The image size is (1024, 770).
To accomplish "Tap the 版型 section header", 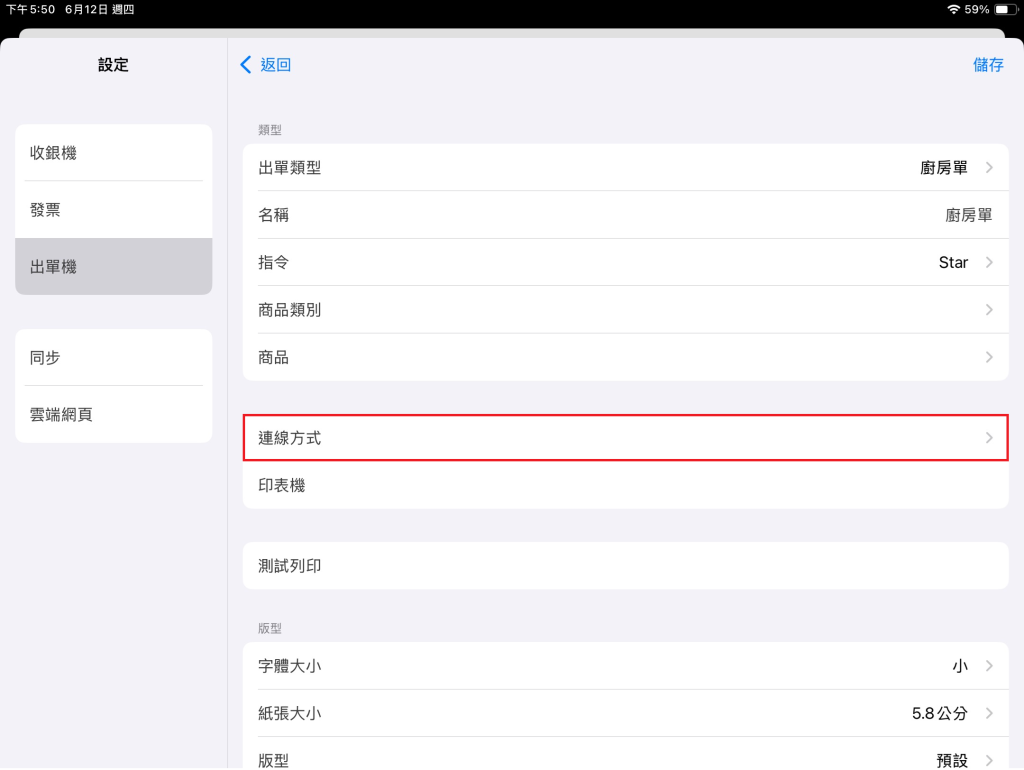I will click(270, 628).
